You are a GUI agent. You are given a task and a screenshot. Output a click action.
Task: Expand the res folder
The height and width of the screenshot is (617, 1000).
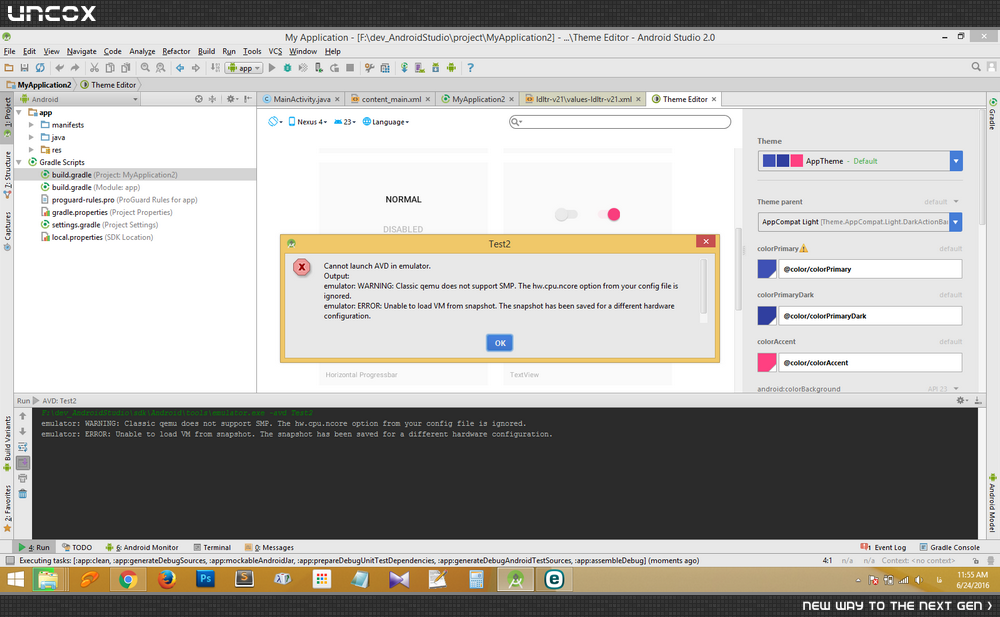31,150
